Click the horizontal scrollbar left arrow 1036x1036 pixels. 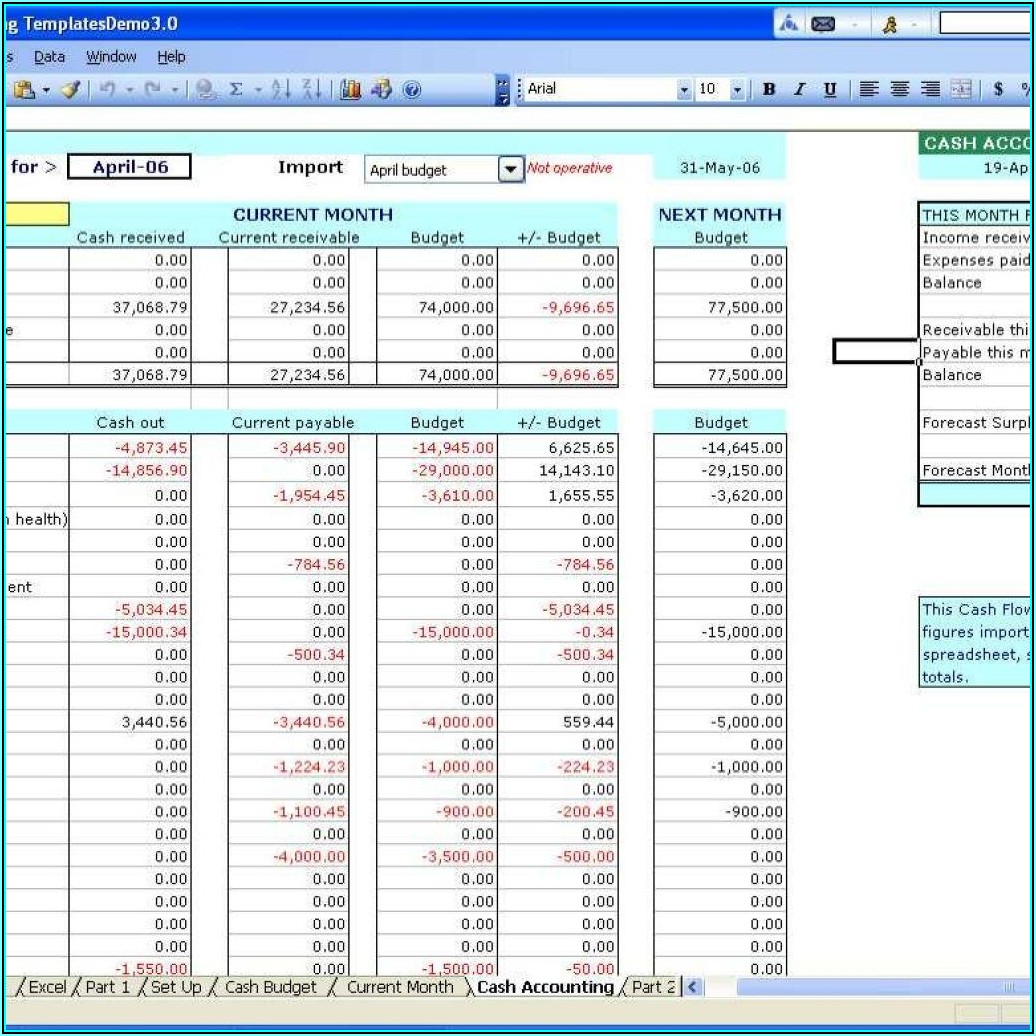(x=692, y=987)
